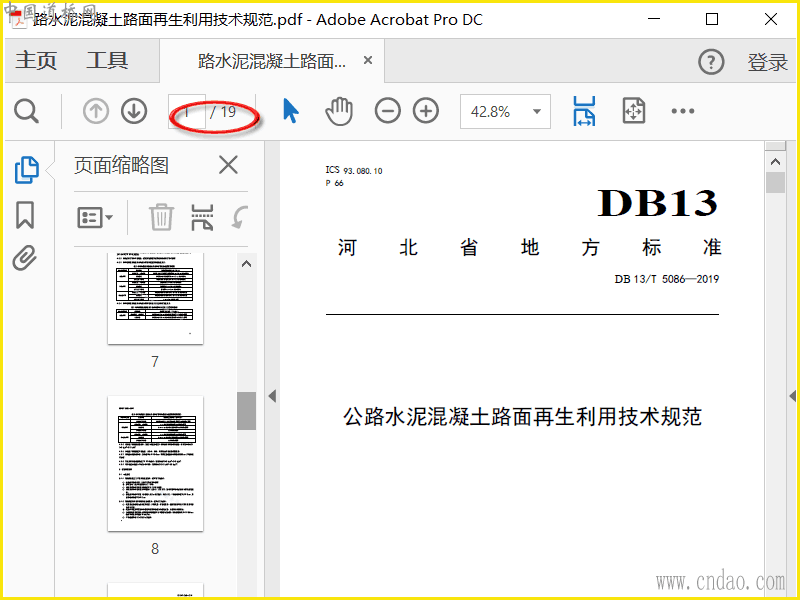Switch to the 路水泥混凝土路面 document tab
The width and height of the screenshot is (800, 600).
pos(271,61)
